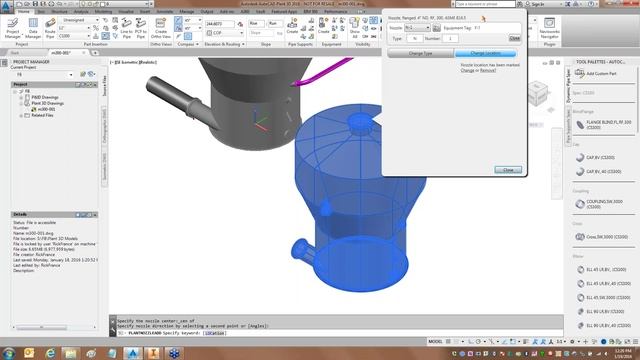Click the small Close button beside Number field

(x=514, y=38)
